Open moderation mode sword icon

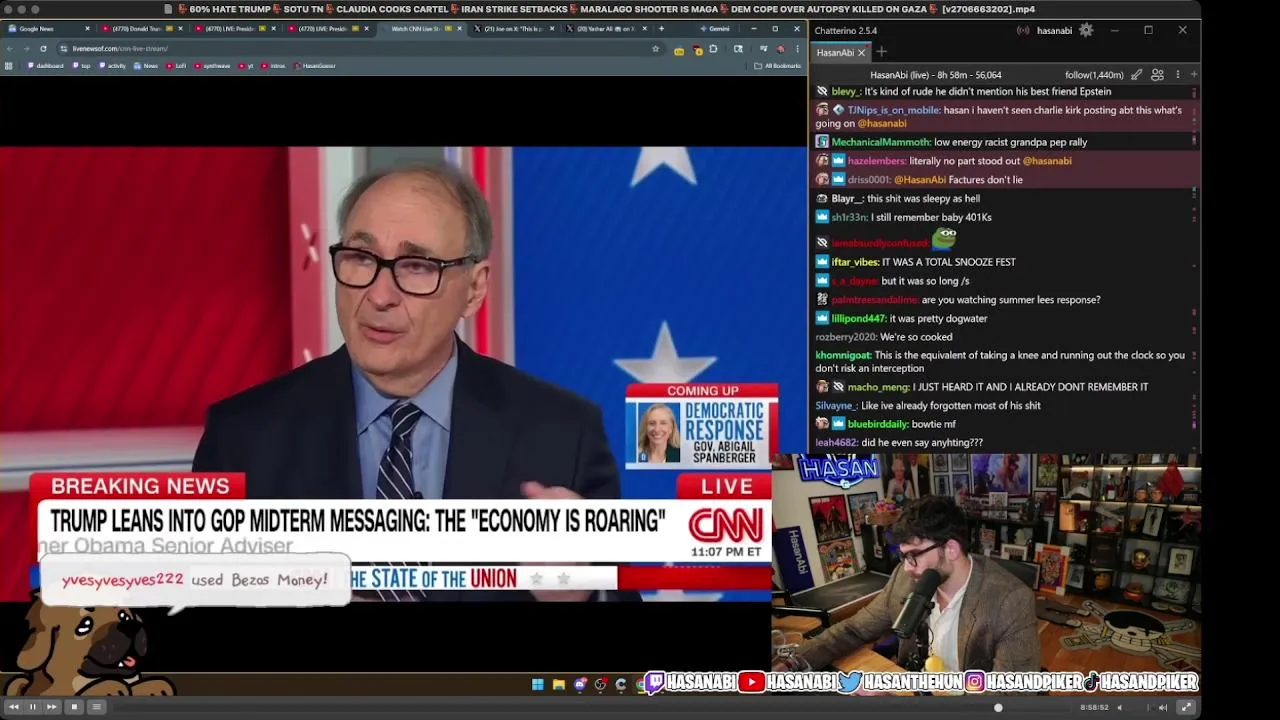[1137, 75]
